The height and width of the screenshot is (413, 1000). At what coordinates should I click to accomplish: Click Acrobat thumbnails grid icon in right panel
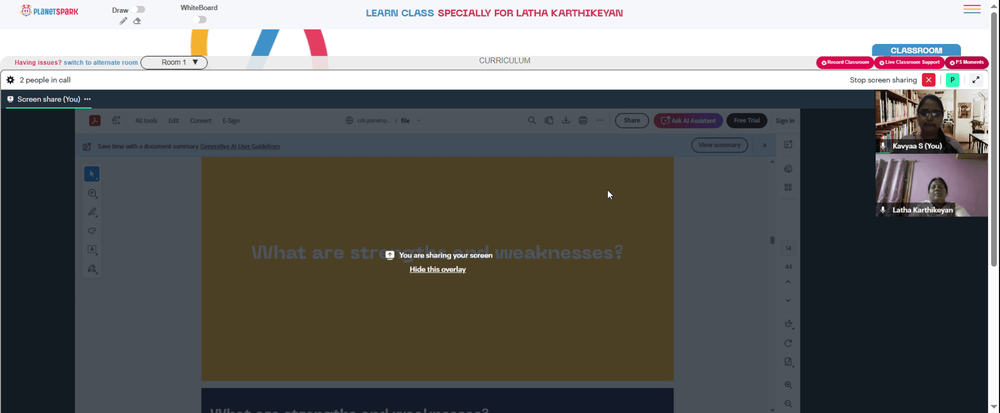[x=788, y=187]
